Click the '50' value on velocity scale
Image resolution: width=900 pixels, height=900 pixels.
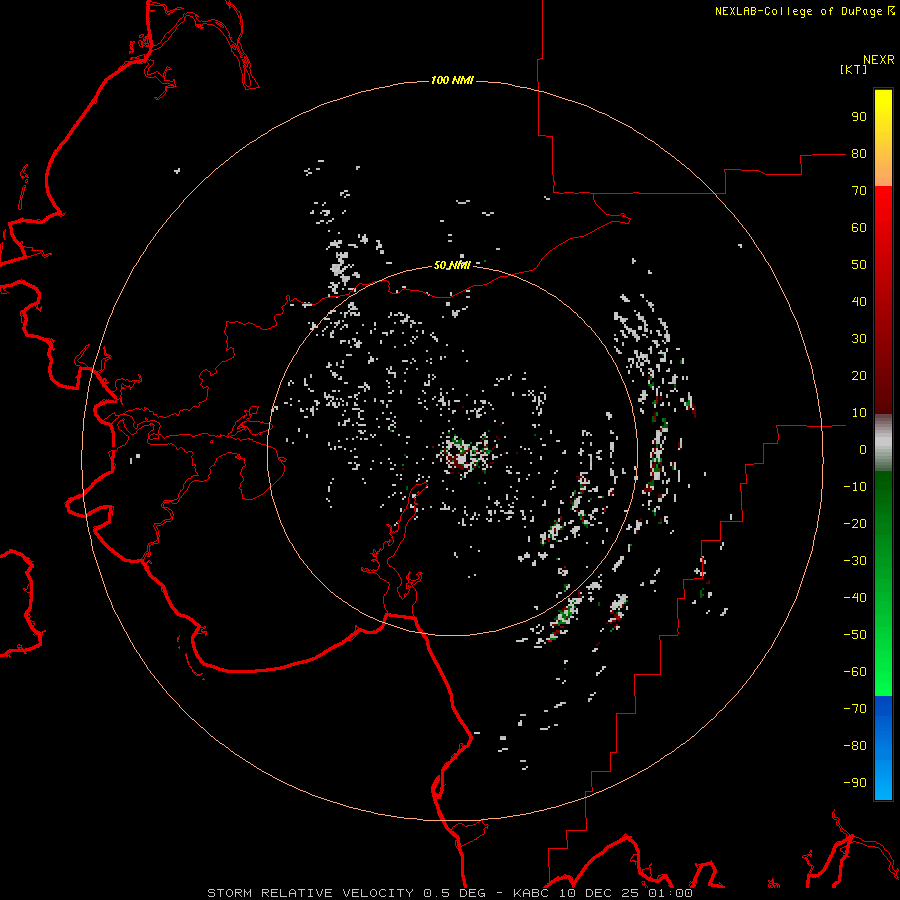(x=859, y=265)
